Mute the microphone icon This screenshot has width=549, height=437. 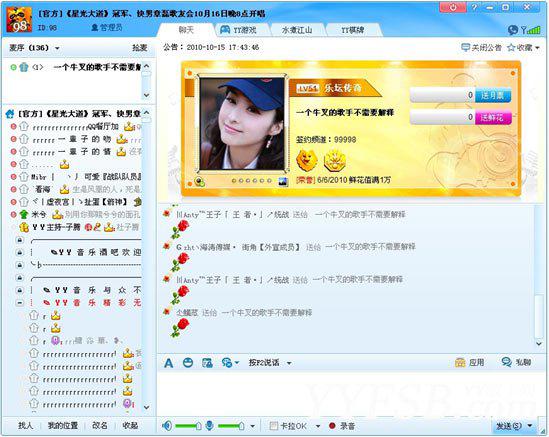tap(209, 426)
